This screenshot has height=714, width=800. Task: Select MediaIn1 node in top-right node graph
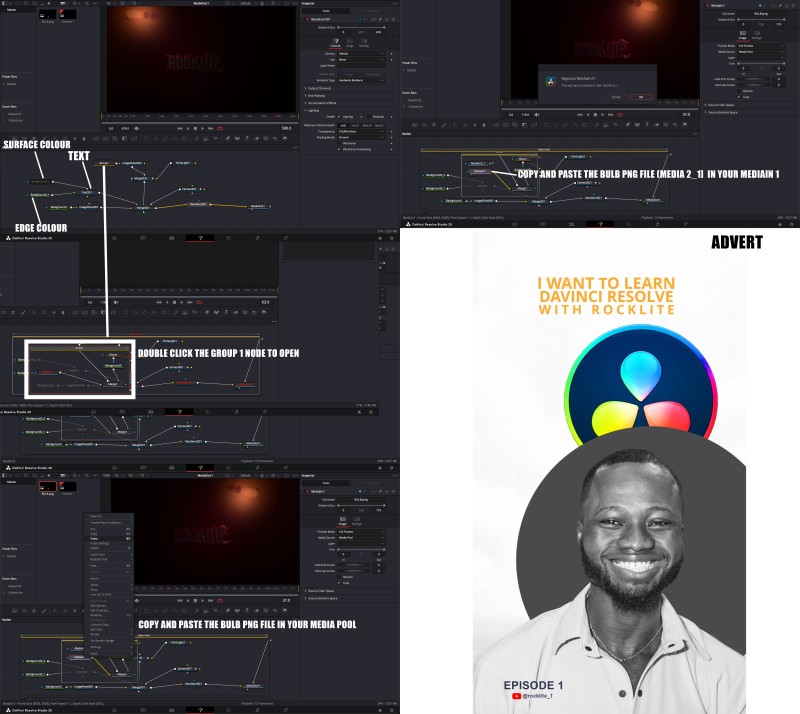480,171
